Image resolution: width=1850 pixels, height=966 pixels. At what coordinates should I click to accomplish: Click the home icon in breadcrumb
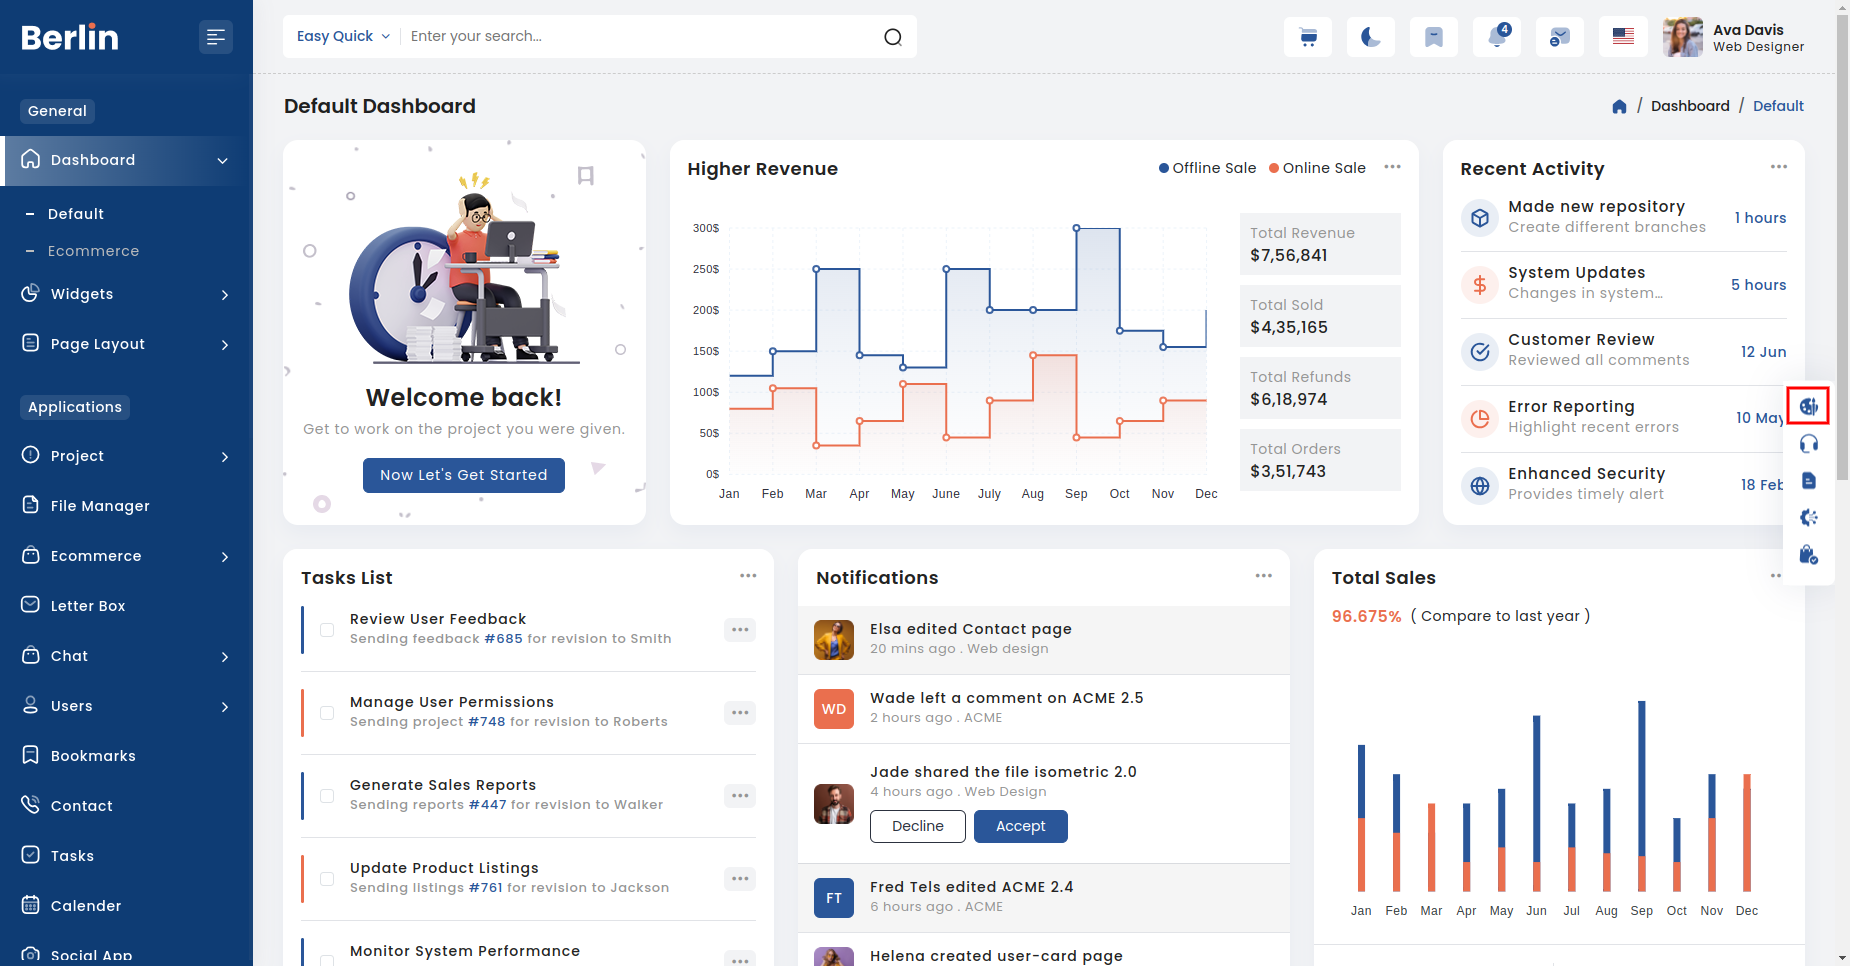point(1619,106)
